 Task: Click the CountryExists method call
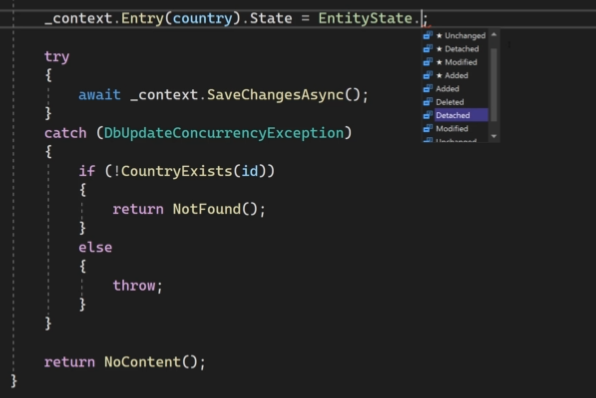point(176,171)
